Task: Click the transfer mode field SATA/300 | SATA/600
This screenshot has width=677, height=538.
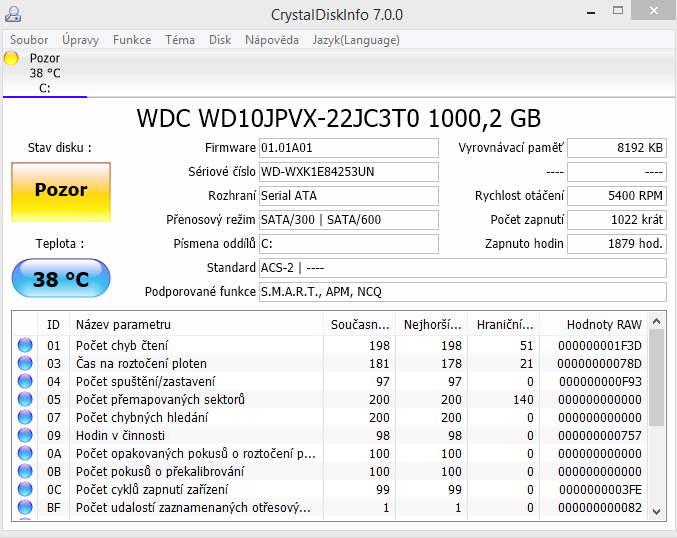Action: [x=349, y=220]
